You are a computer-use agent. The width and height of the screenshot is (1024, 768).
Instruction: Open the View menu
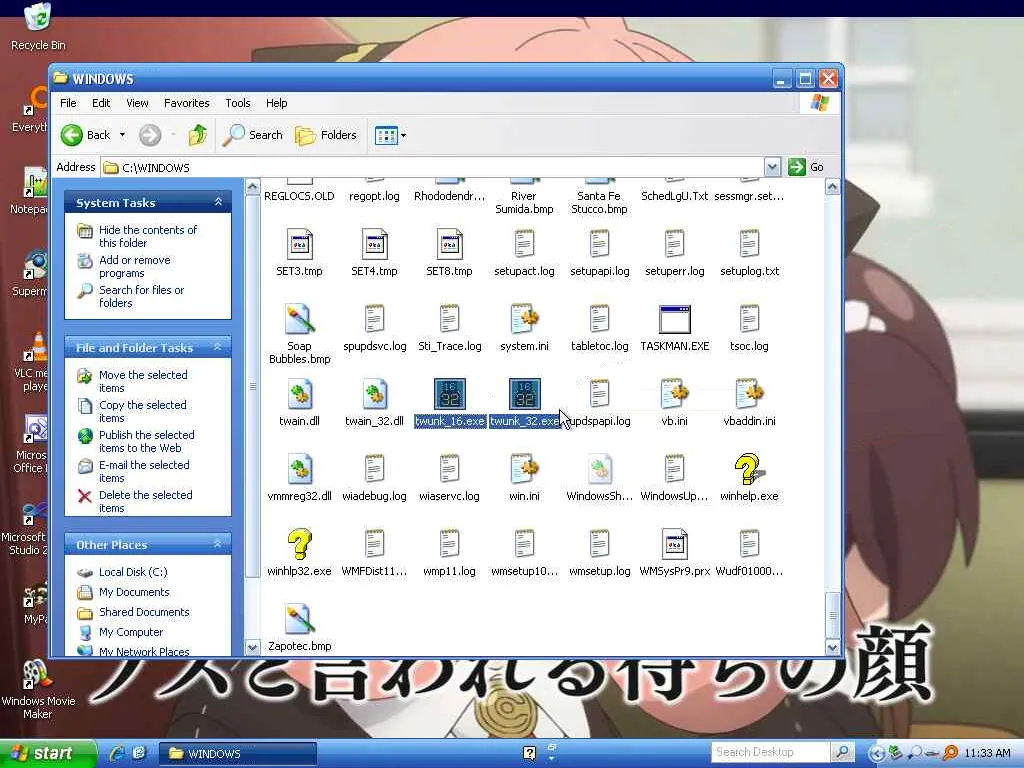pos(137,103)
